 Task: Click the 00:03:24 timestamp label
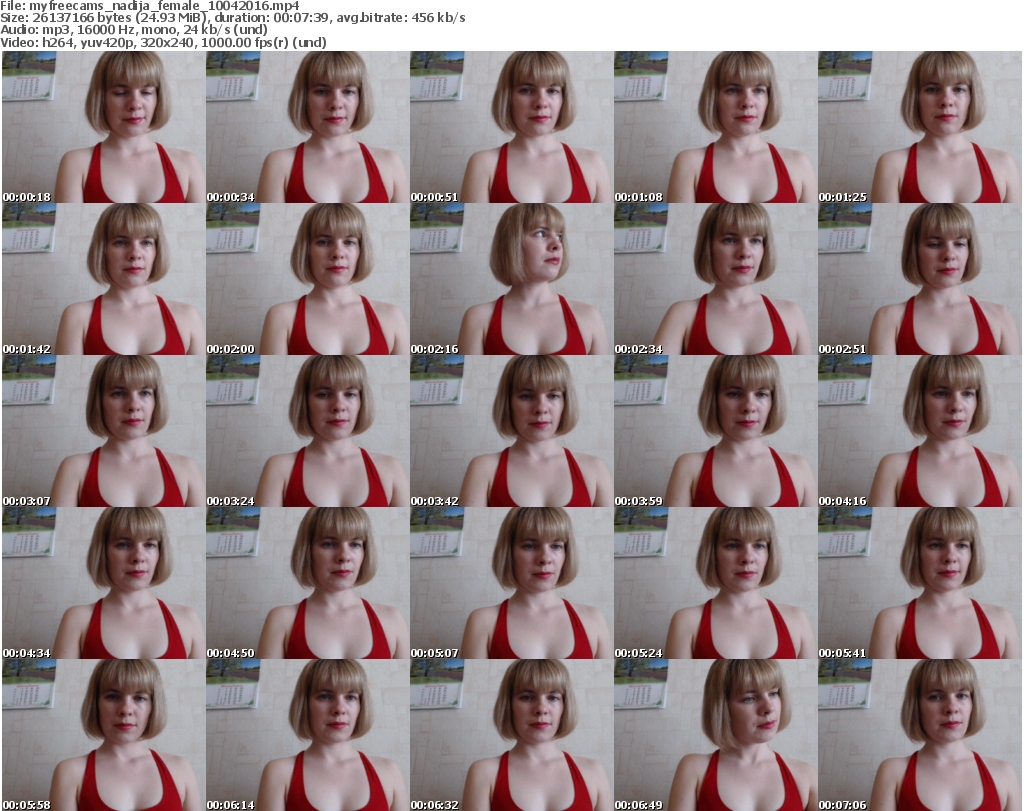pyautogui.click(x=231, y=500)
